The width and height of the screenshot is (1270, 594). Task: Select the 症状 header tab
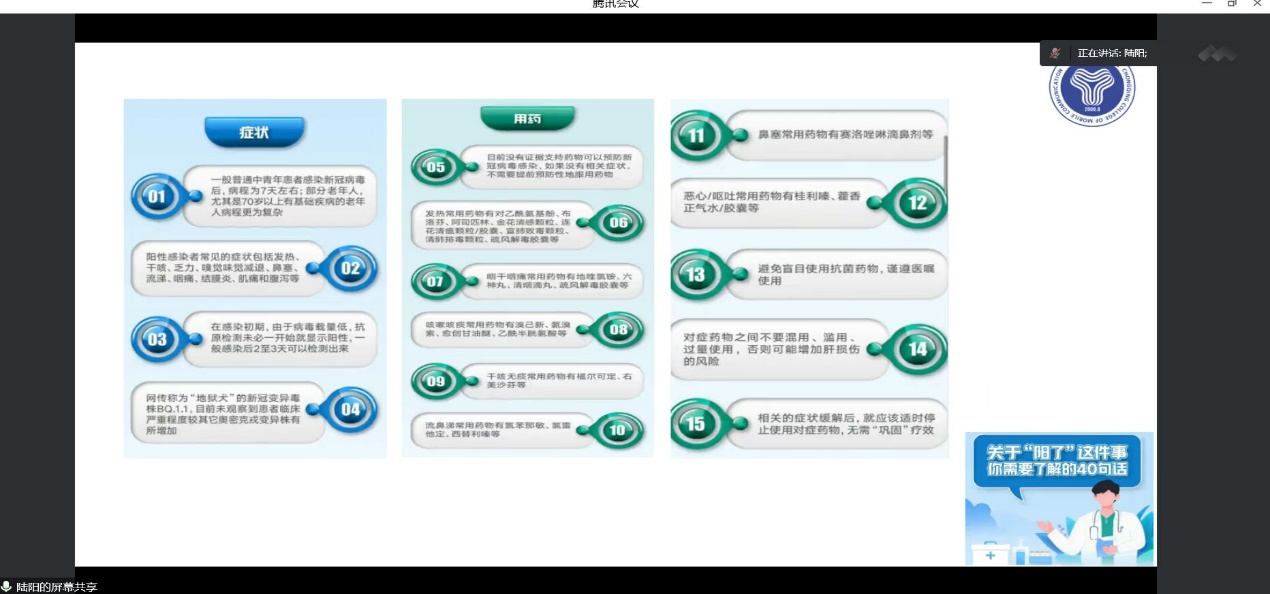tap(254, 131)
